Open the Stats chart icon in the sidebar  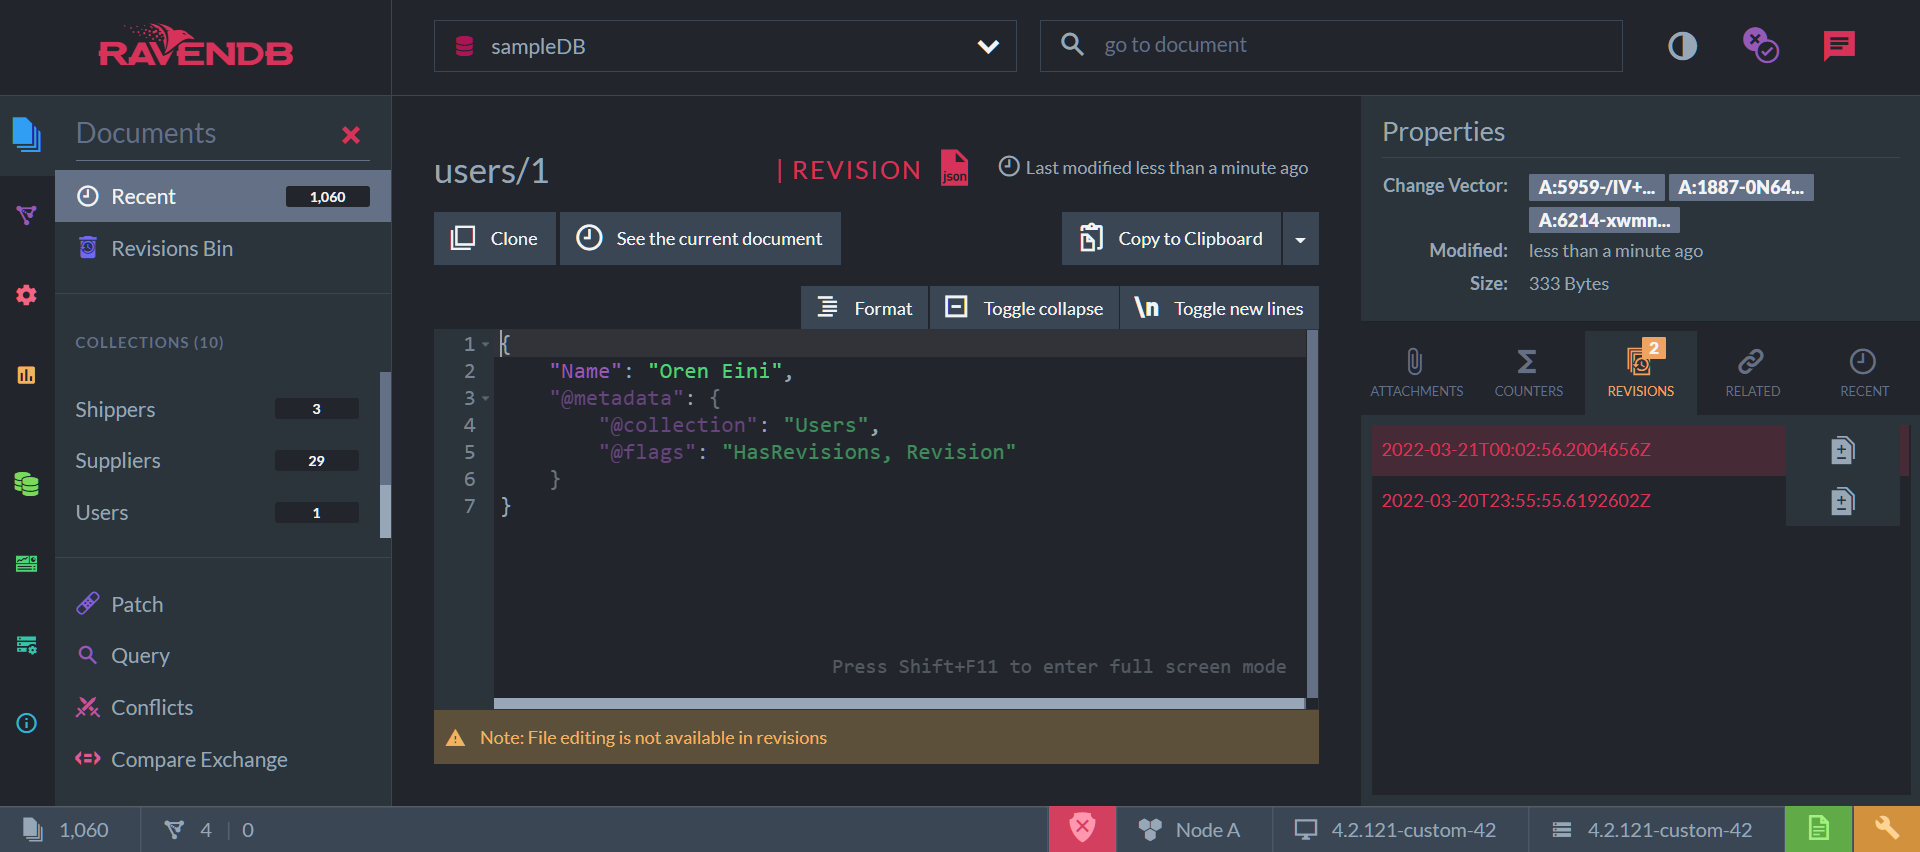coord(27,375)
